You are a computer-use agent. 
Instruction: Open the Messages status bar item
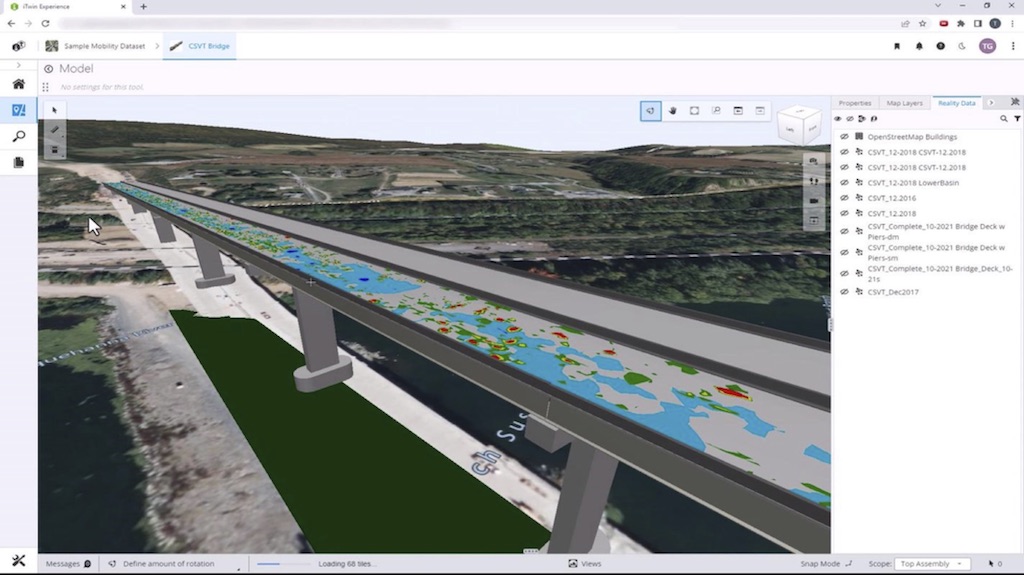[68, 564]
